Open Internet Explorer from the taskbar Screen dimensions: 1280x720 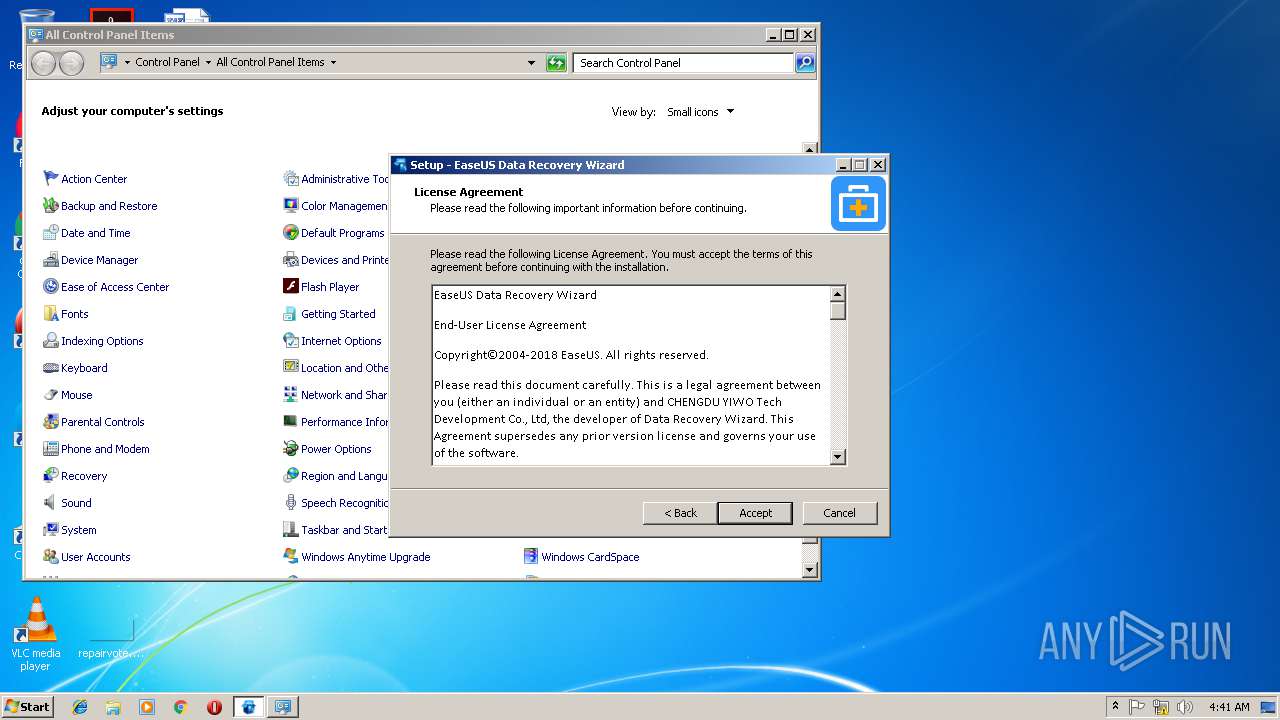click(x=80, y=707)
